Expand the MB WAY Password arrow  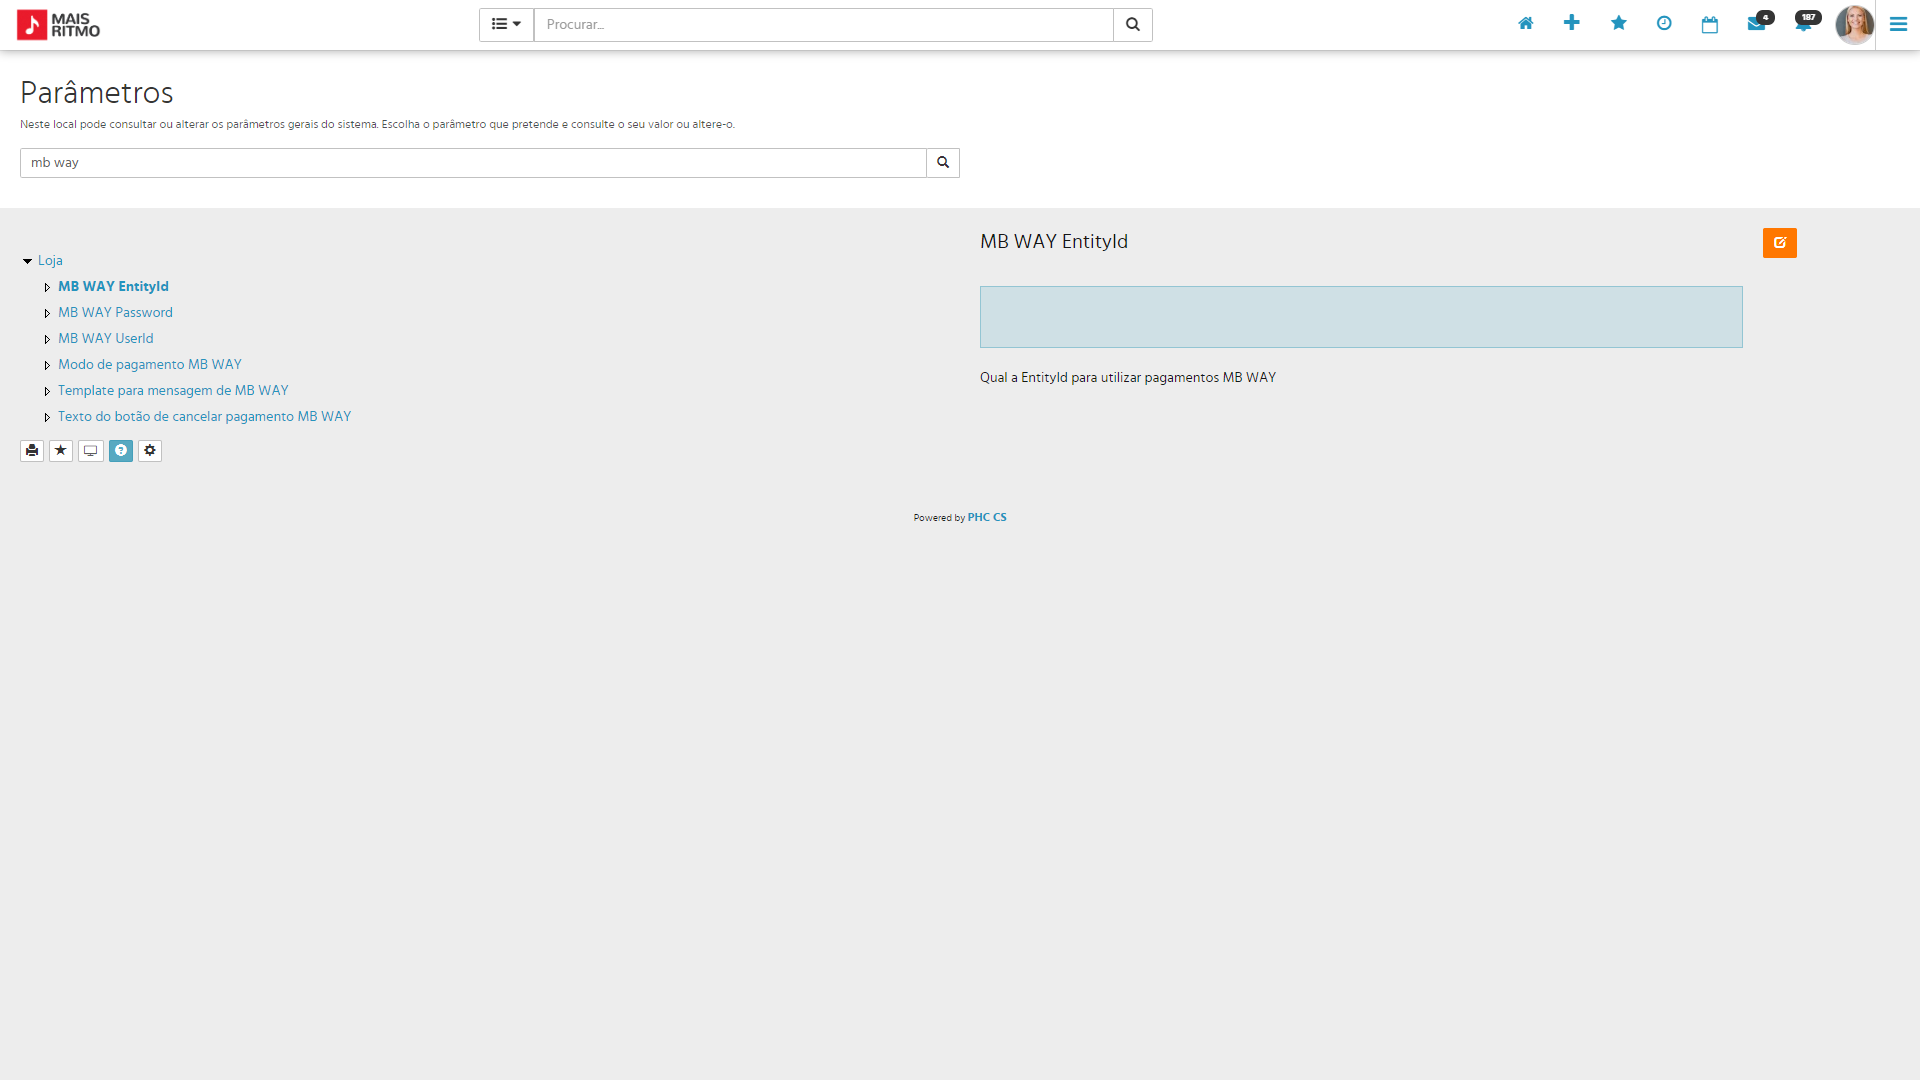(47, 313)
